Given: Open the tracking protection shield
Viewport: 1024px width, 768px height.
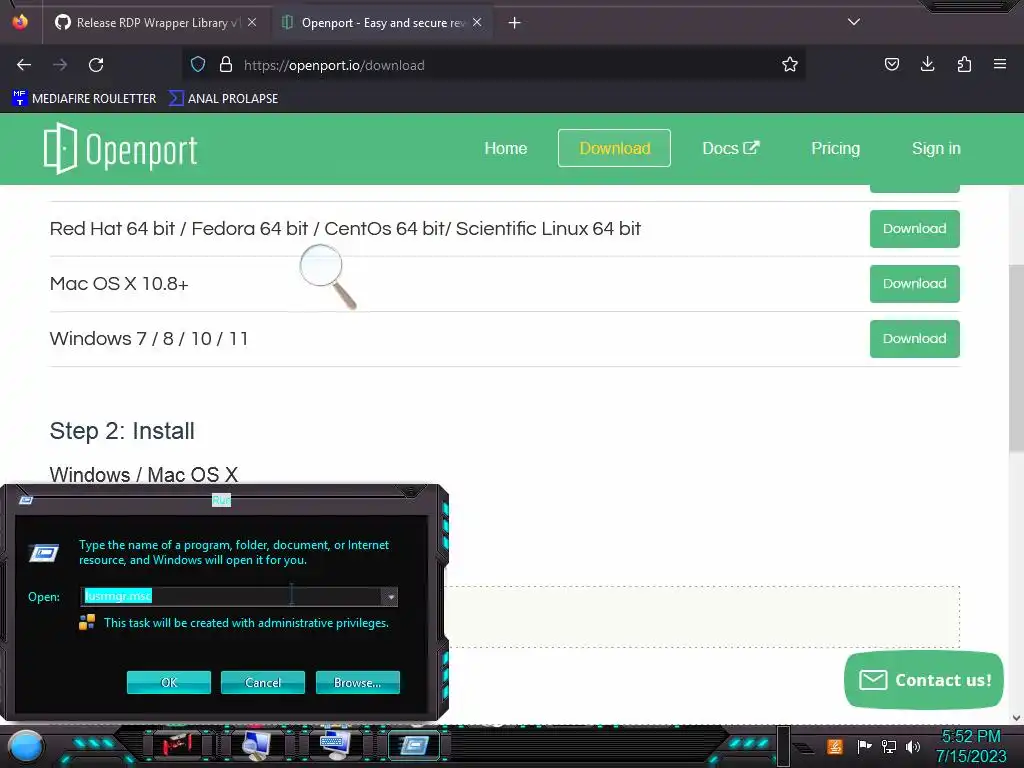Looking at the screenshot, I should point(198,64).
